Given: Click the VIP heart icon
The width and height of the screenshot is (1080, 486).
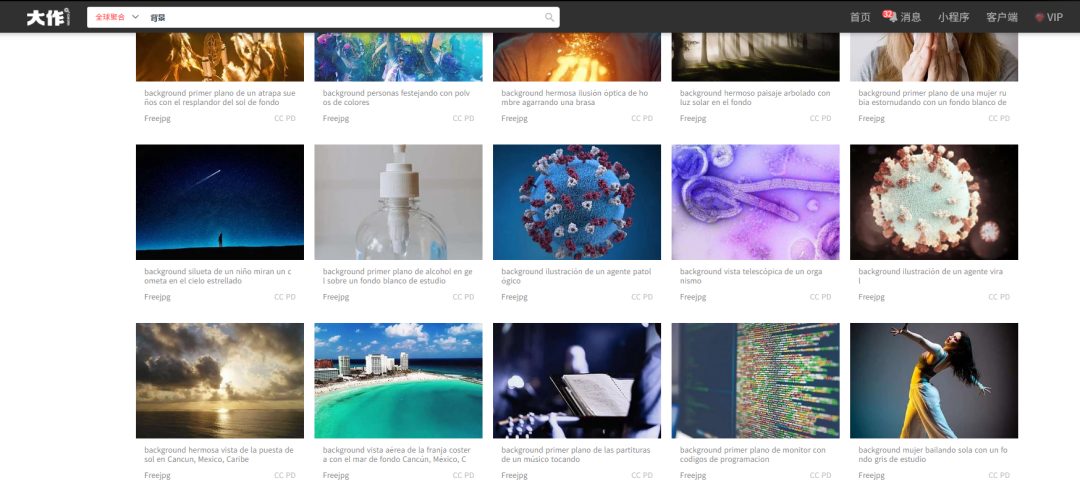Looking at the screenshot, I should pyautogui.click(x=1039, y=17).
